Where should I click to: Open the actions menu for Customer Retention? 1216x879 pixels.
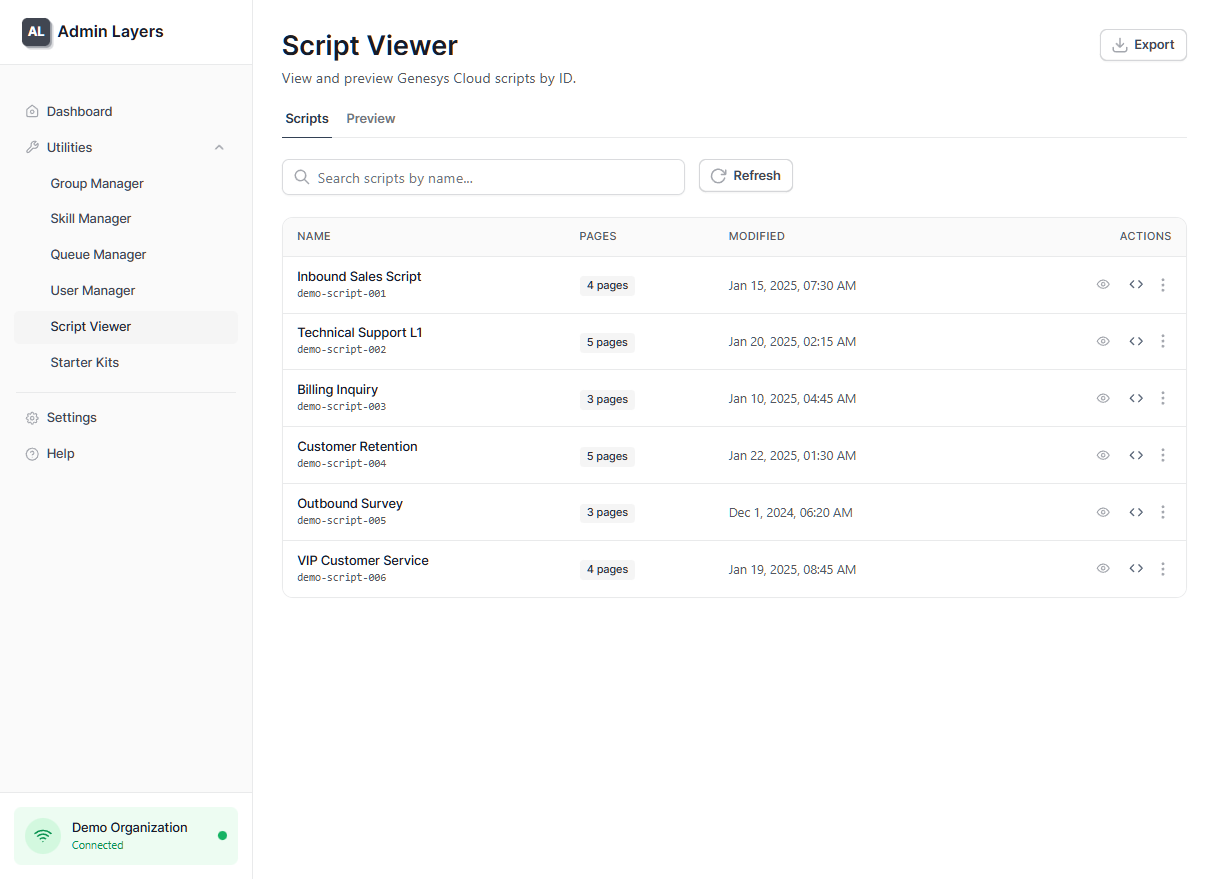(1163, 455)
